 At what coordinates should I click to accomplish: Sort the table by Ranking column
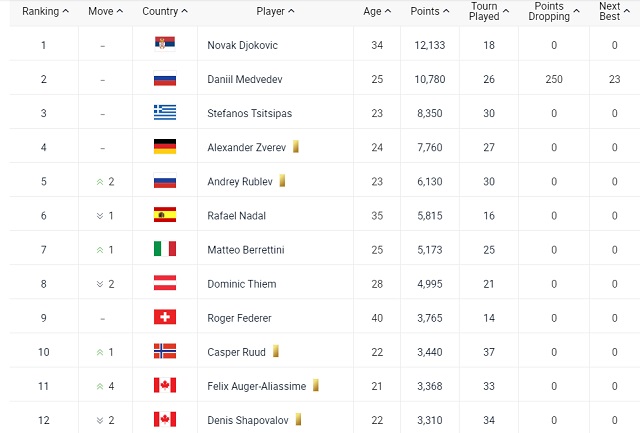click(45, 12)
